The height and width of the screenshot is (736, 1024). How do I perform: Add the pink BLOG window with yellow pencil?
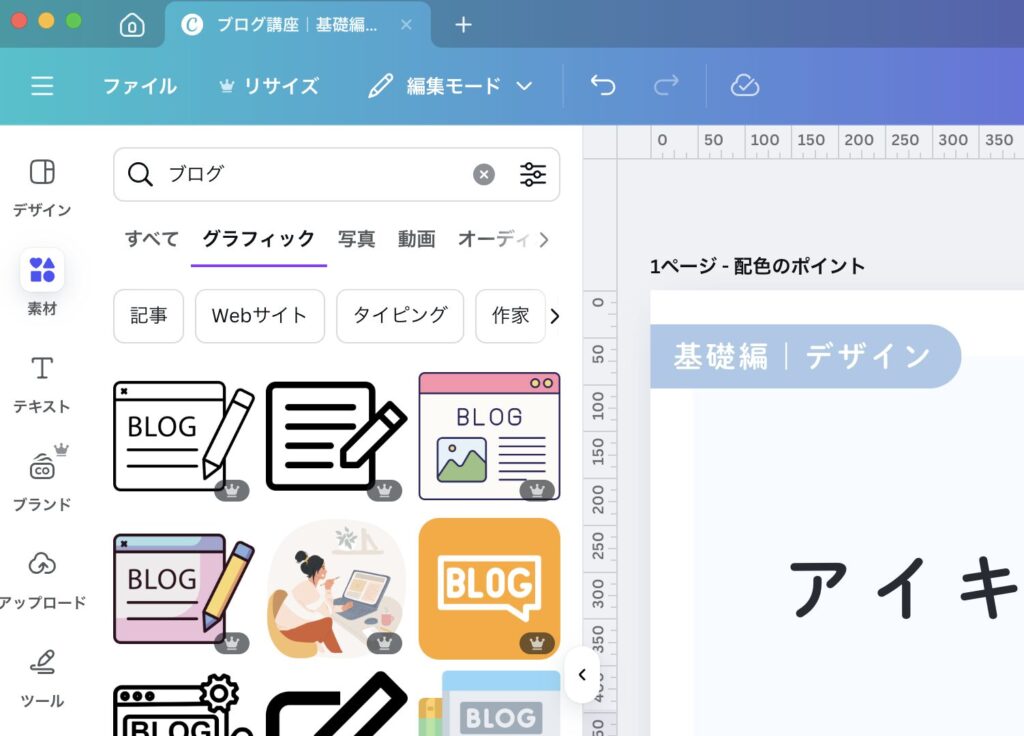pos(184,589)
